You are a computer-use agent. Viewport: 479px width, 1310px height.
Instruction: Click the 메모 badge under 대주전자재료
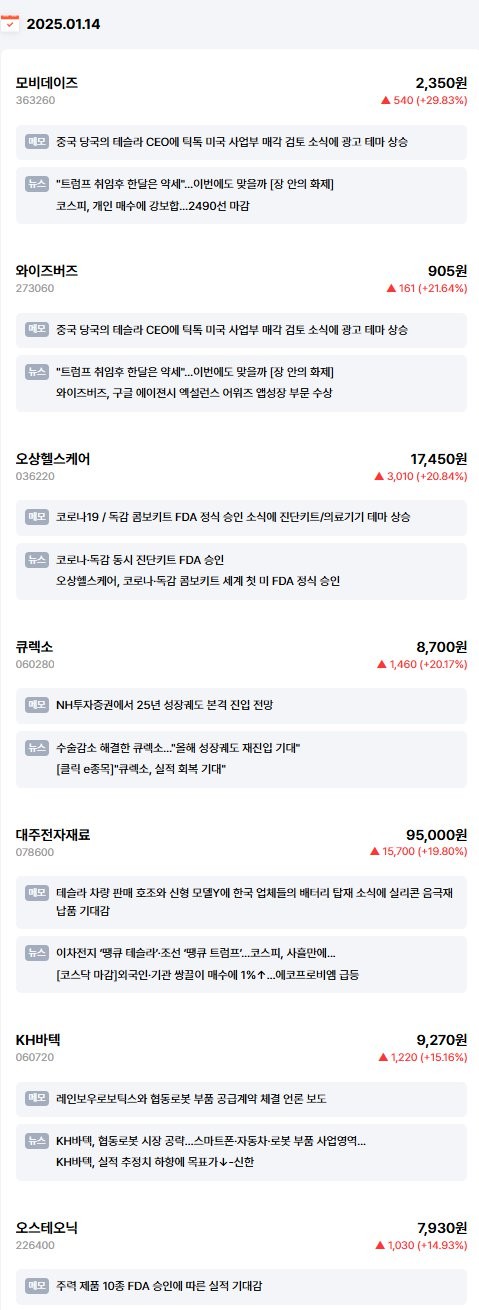tap(37, 892)
